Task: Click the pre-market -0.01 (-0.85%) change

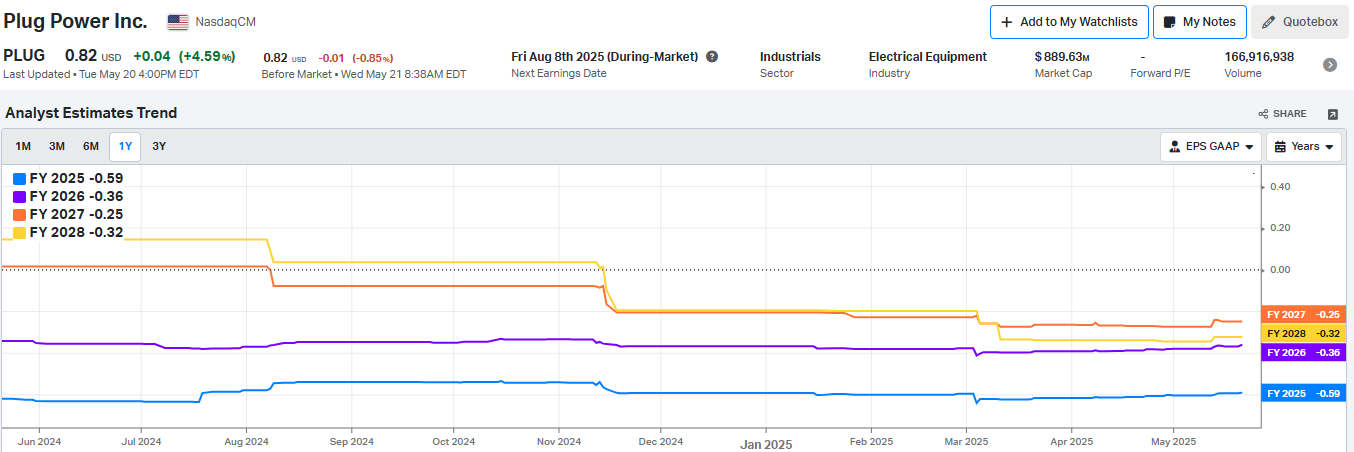Action: [356, 58]
